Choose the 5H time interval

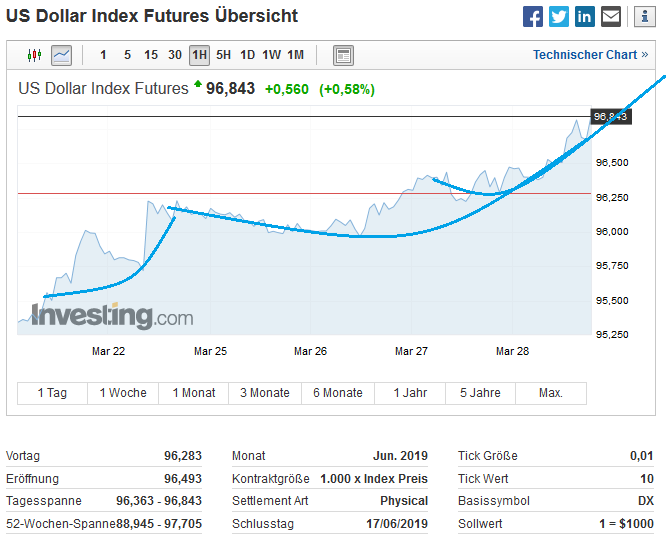click(x=224, y=55)
